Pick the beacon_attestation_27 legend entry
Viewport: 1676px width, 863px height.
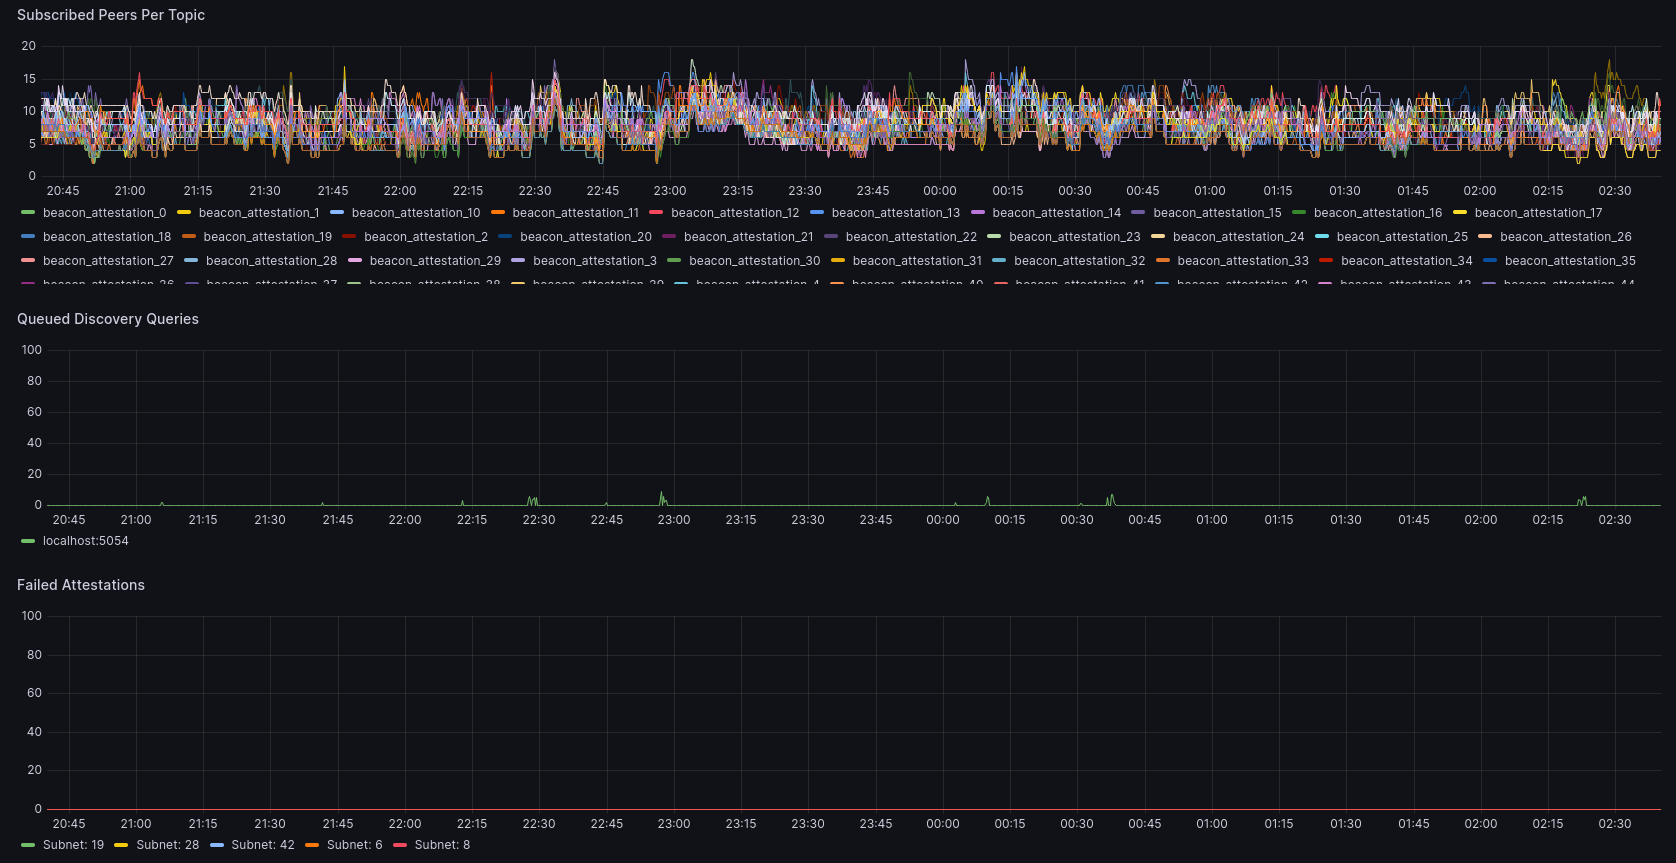click(x=108, y=261)
